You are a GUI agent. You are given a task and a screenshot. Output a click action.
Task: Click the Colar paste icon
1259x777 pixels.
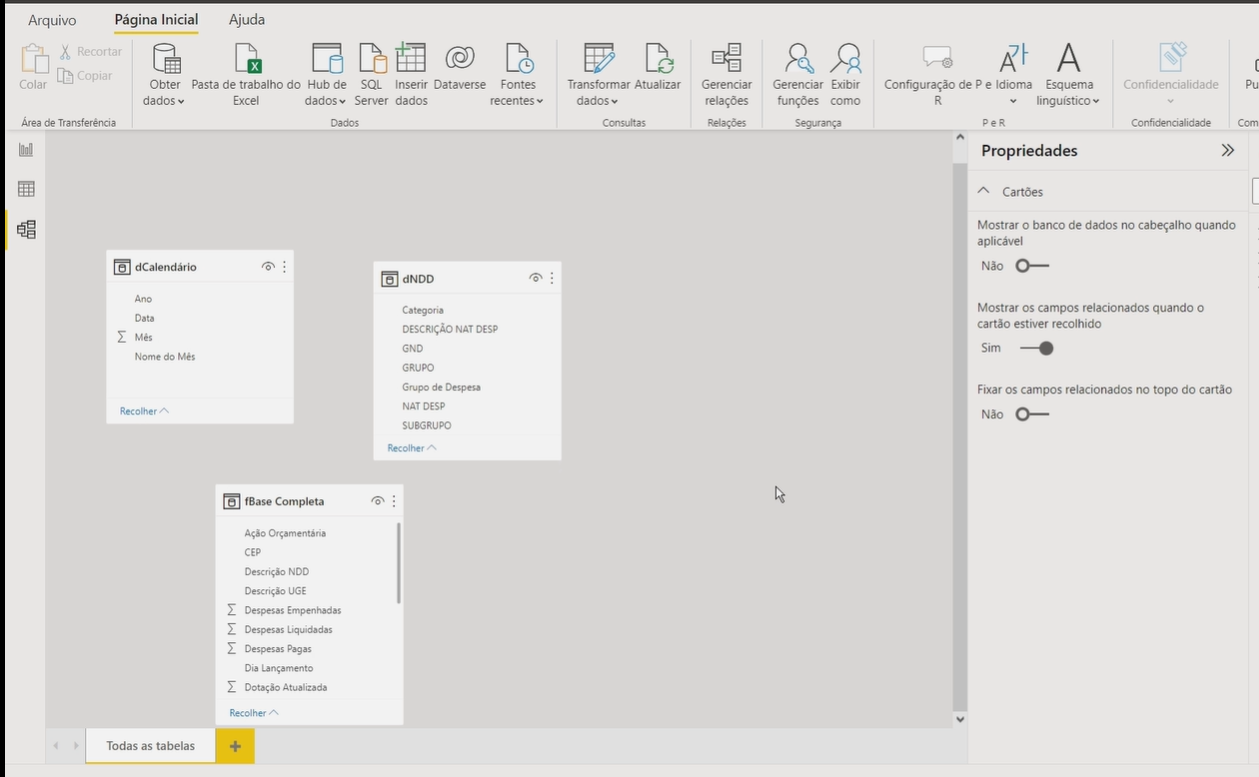pyautogui.click(x=33, y=58)
